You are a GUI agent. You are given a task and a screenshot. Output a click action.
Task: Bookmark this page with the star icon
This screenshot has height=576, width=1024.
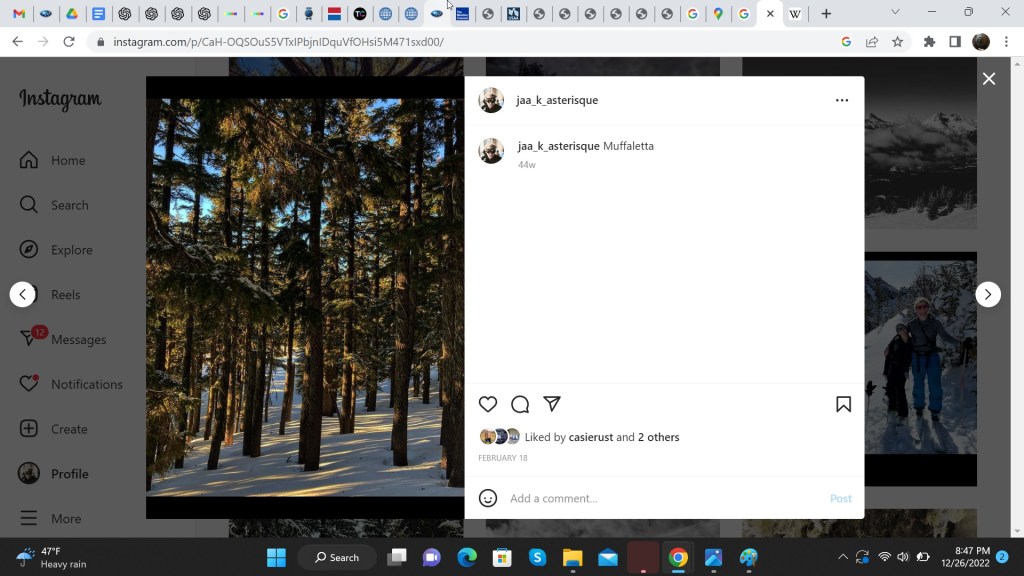(897, 42)
